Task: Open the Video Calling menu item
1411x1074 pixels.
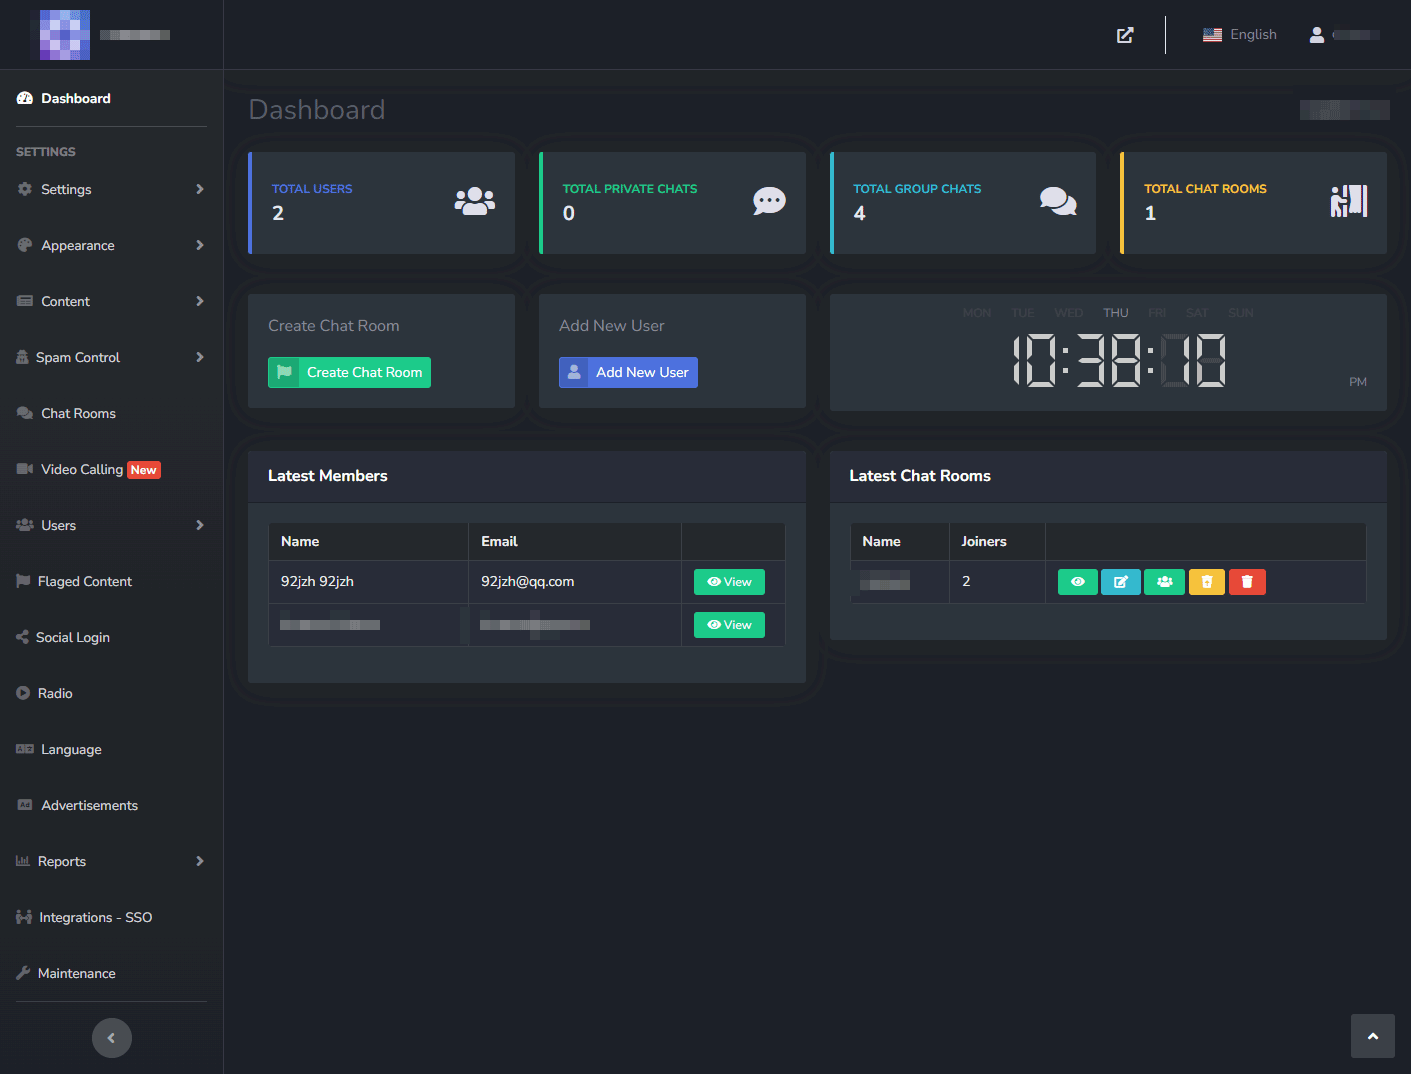Action: click(111, 469)
